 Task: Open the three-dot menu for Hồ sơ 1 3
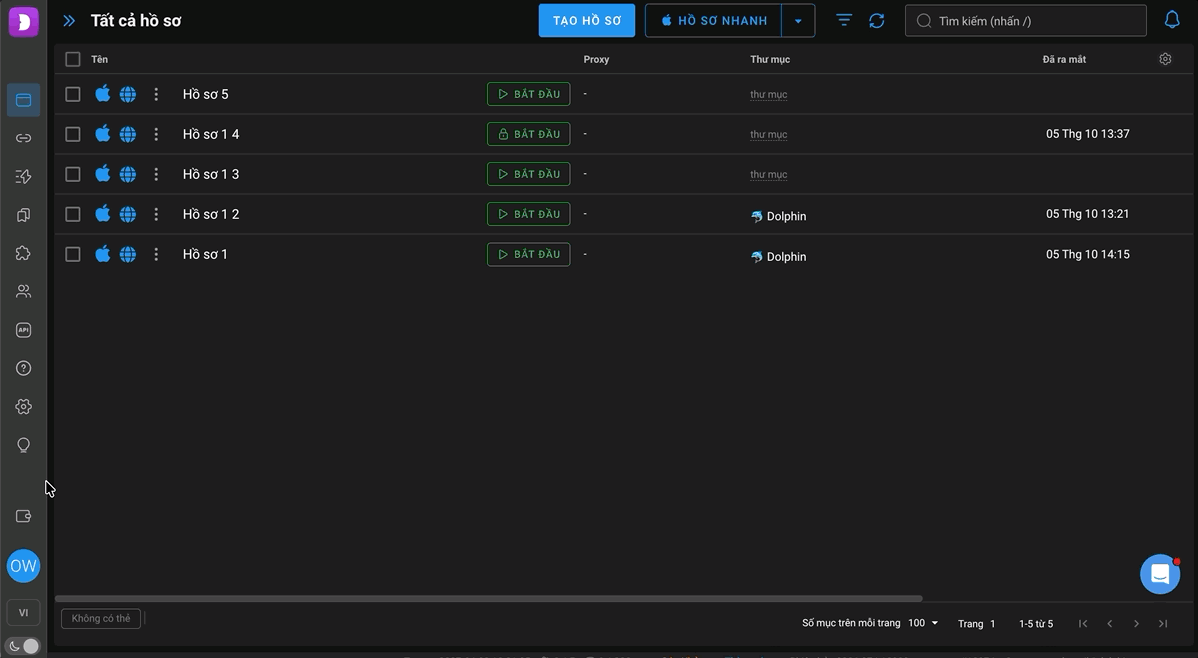(156, 174)
